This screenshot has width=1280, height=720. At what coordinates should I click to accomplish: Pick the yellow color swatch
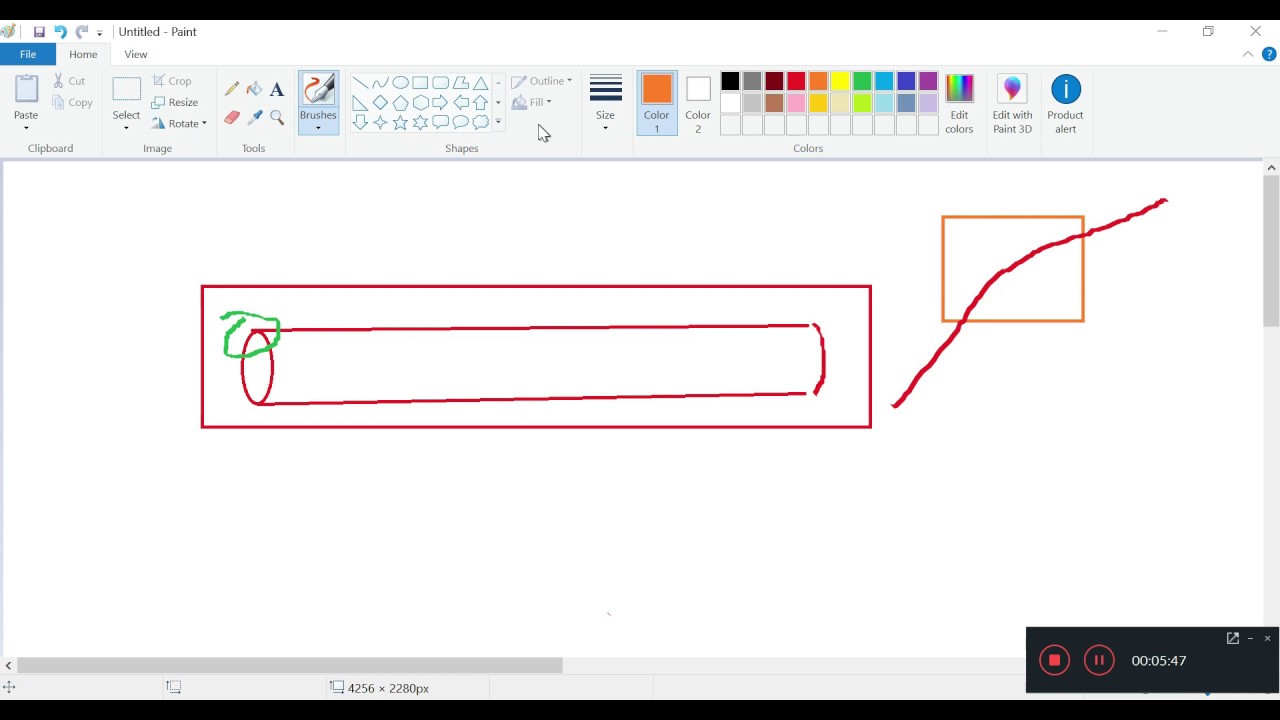click(840, 81)
